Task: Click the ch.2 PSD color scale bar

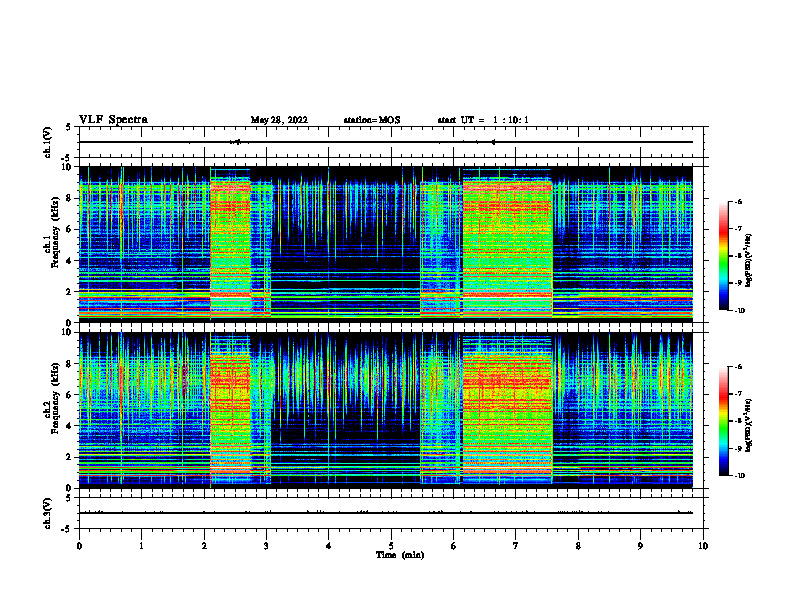Action: [723, 421]
